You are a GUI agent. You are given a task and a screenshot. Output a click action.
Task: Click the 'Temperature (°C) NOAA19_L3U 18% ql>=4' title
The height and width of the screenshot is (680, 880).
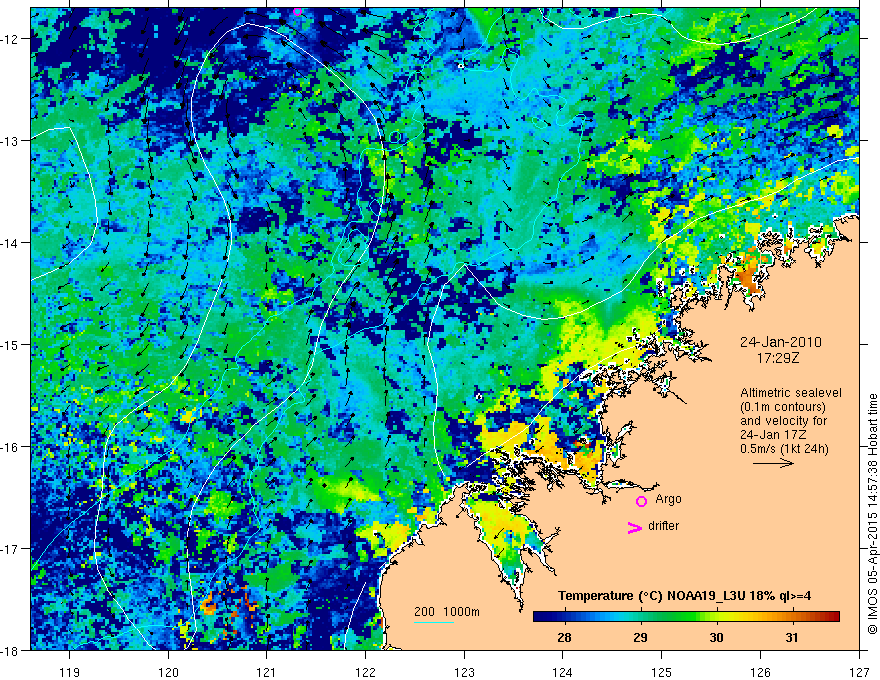pos(684,596)
